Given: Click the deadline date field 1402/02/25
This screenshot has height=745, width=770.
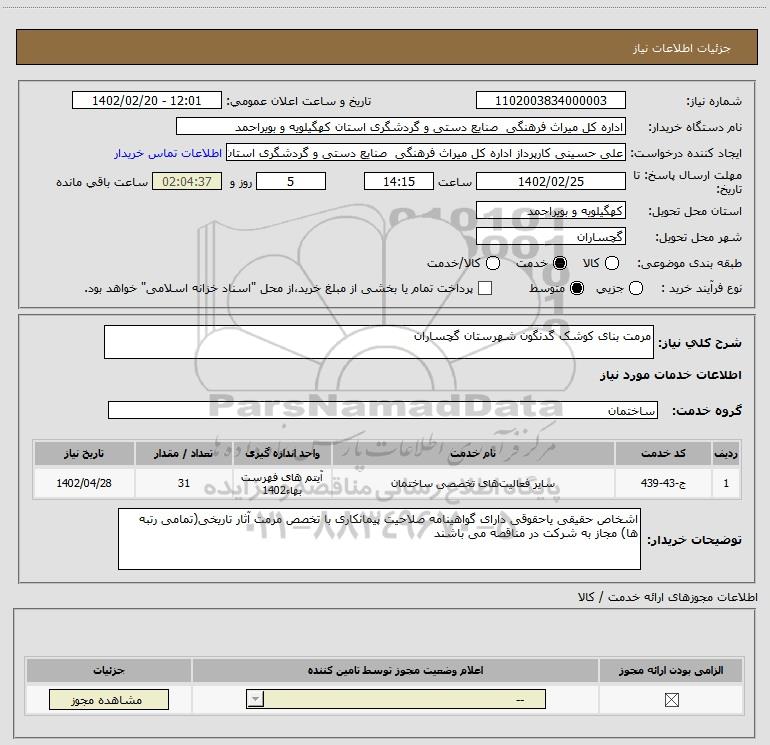Looking at the screenshot, I should [550, 181].
